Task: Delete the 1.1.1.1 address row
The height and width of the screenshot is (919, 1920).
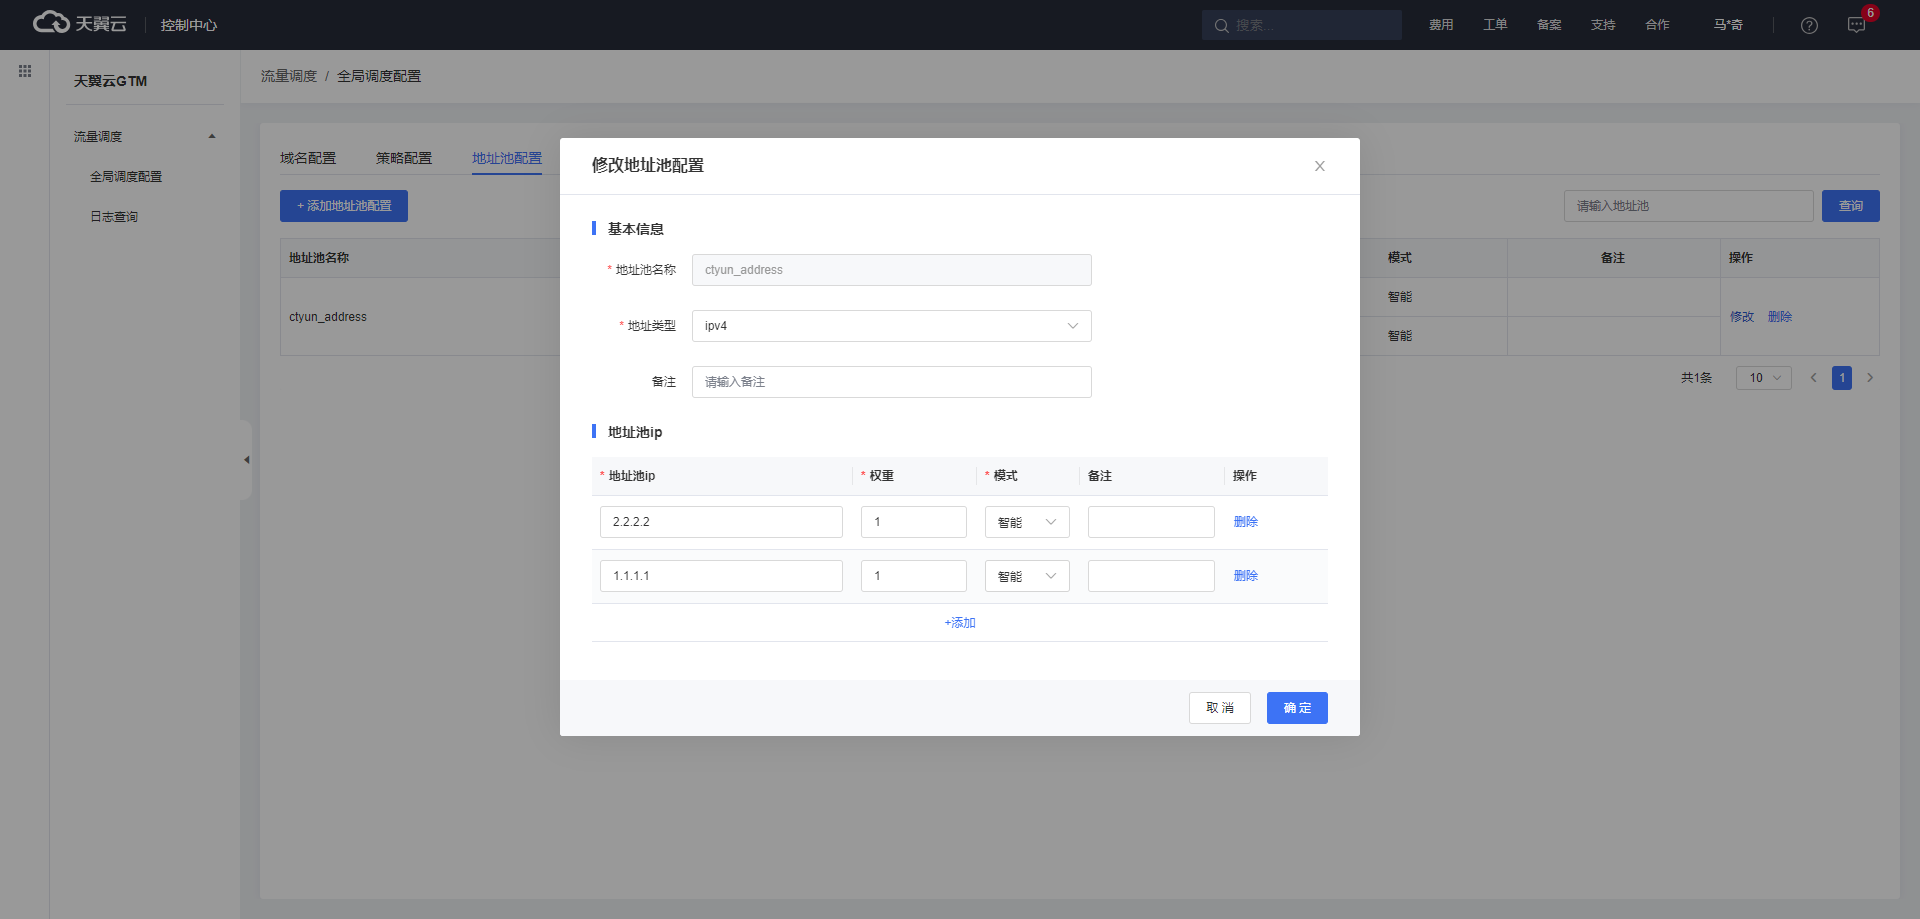Action: coord(1245,576)
